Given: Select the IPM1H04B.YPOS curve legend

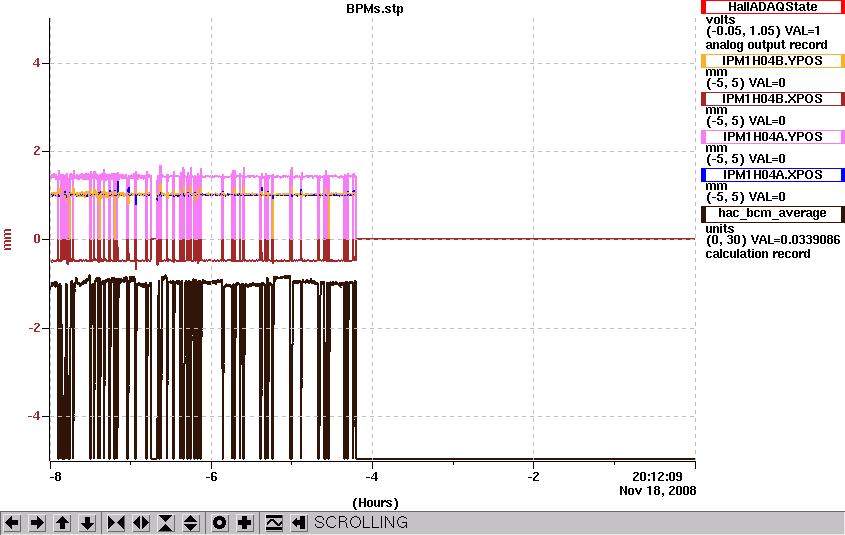Looking at the screenshot, I should coord(772,61).
